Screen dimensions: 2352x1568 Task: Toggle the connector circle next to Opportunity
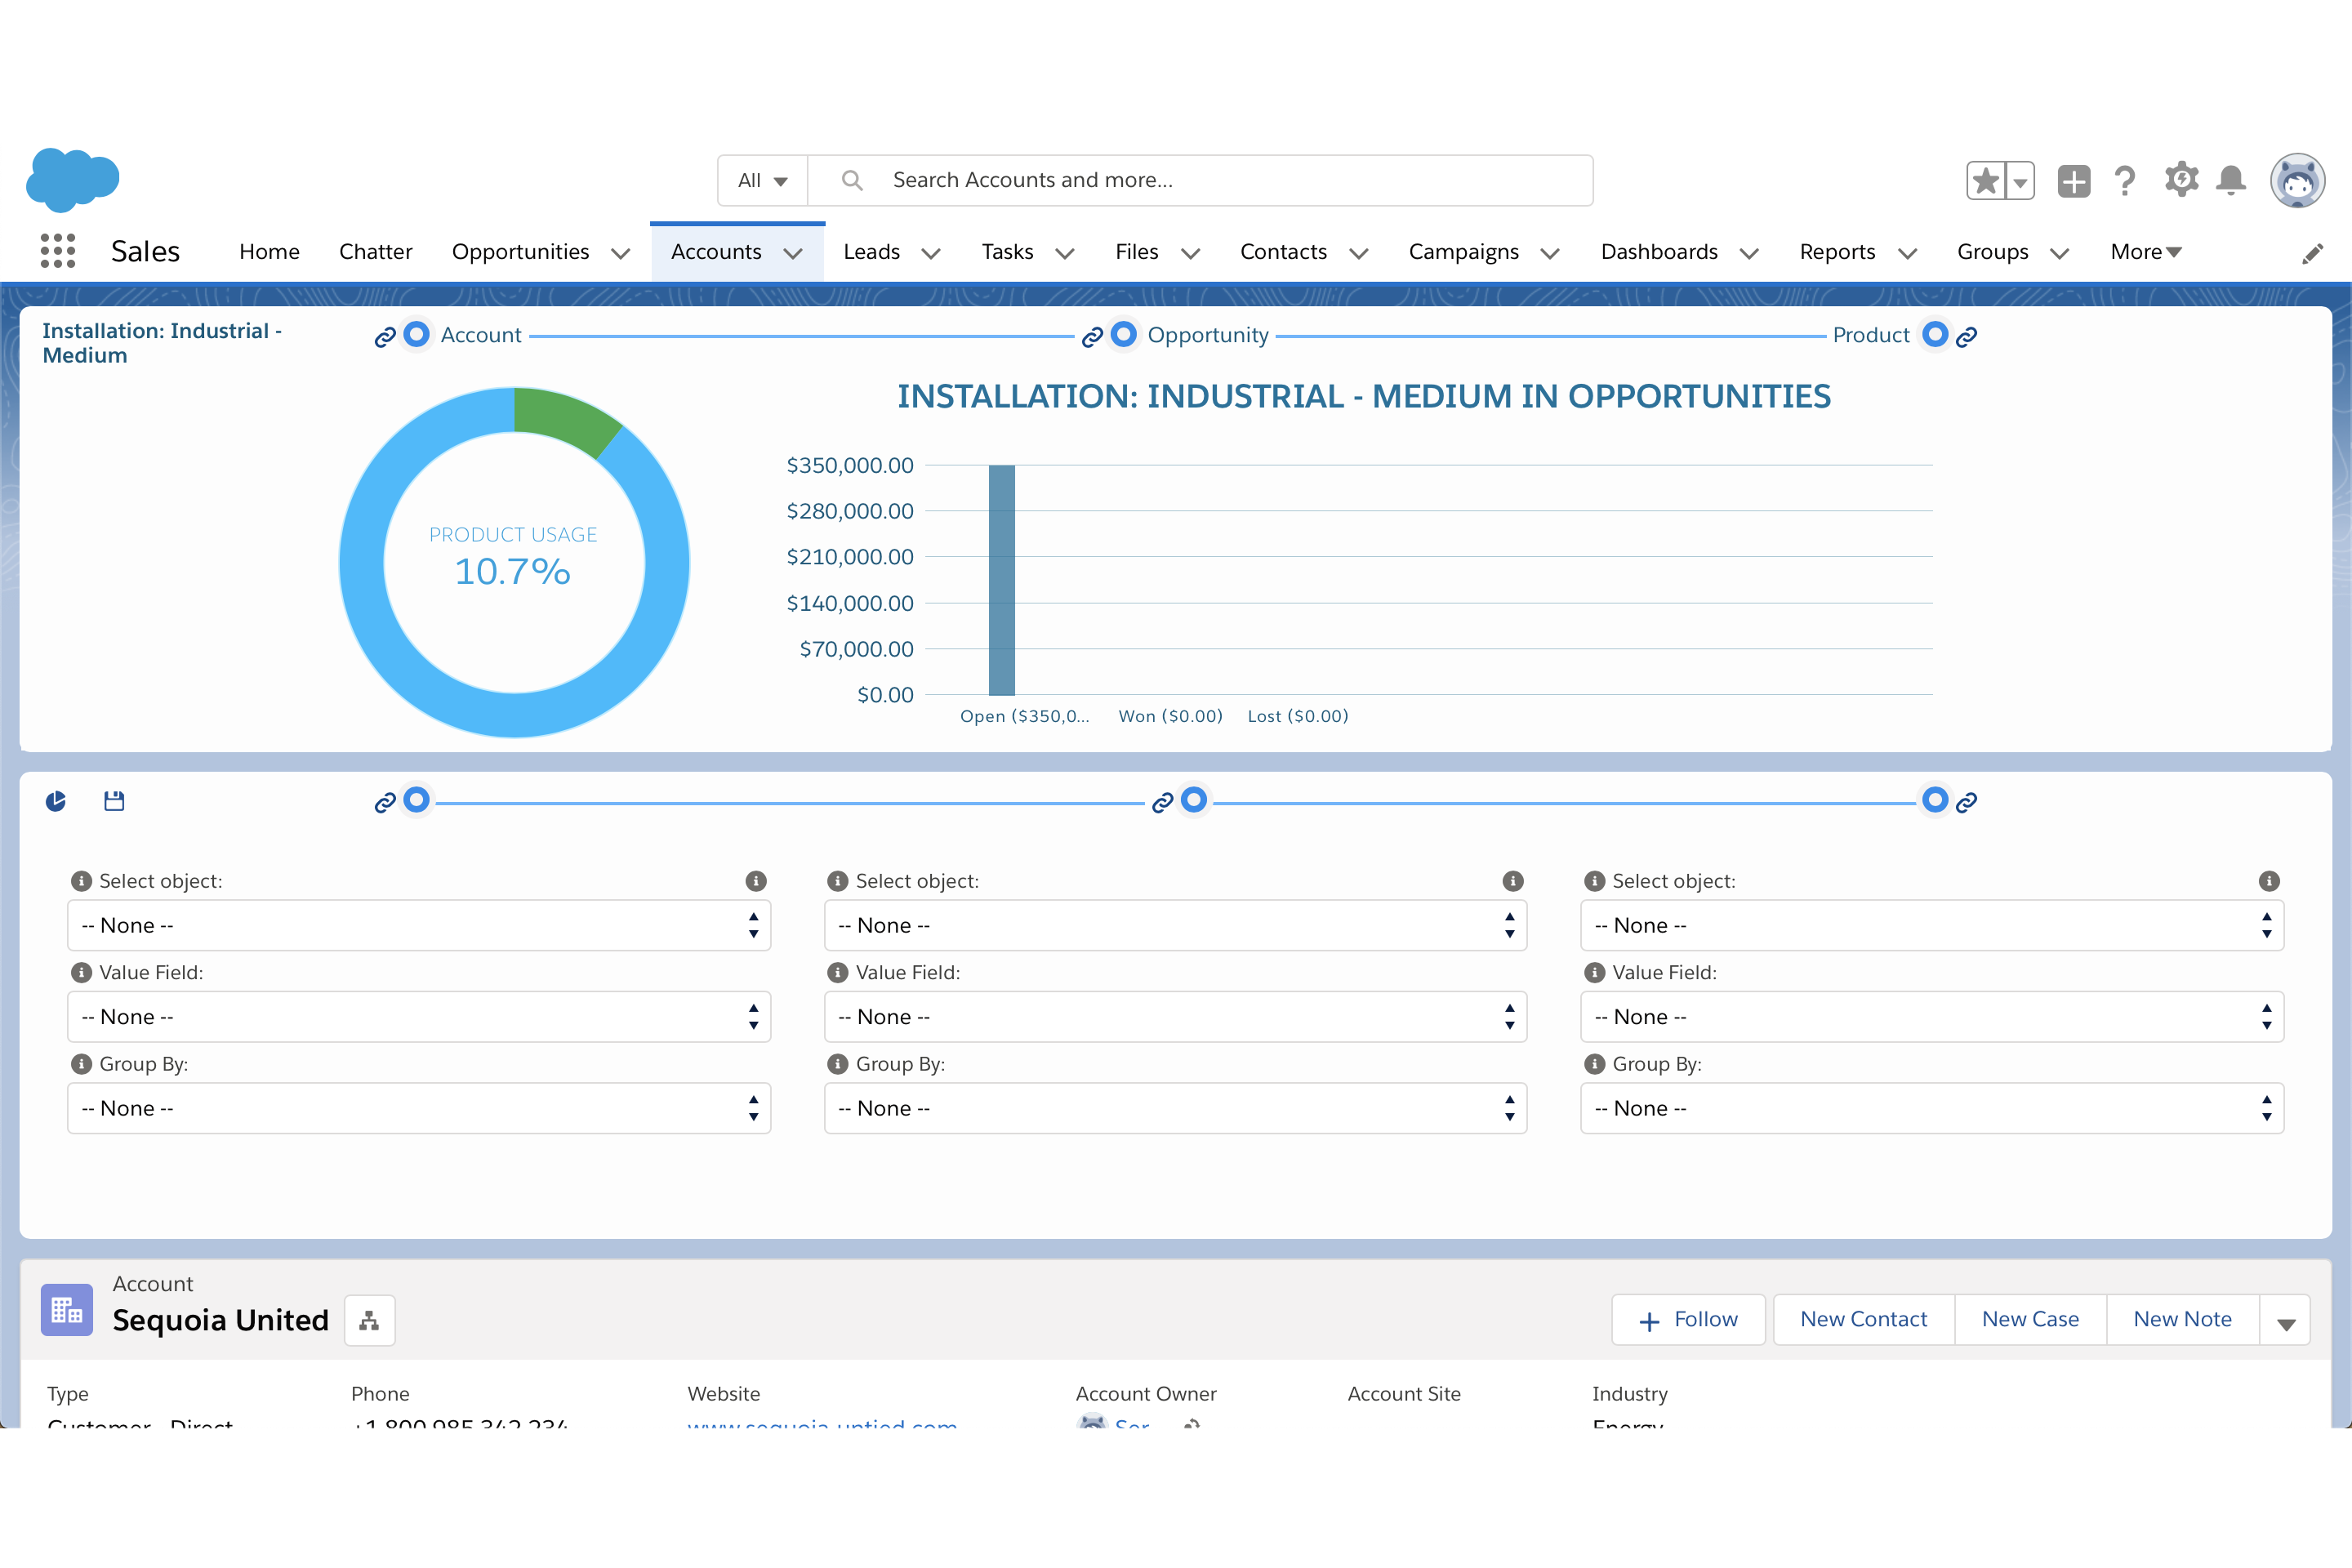click(x=1124, y=334)
